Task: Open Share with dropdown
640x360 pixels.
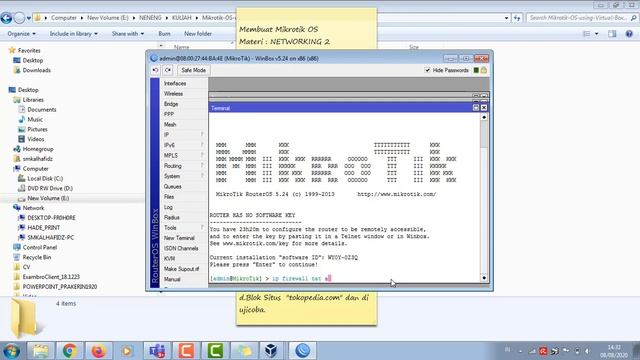Action: coord(128,34)
